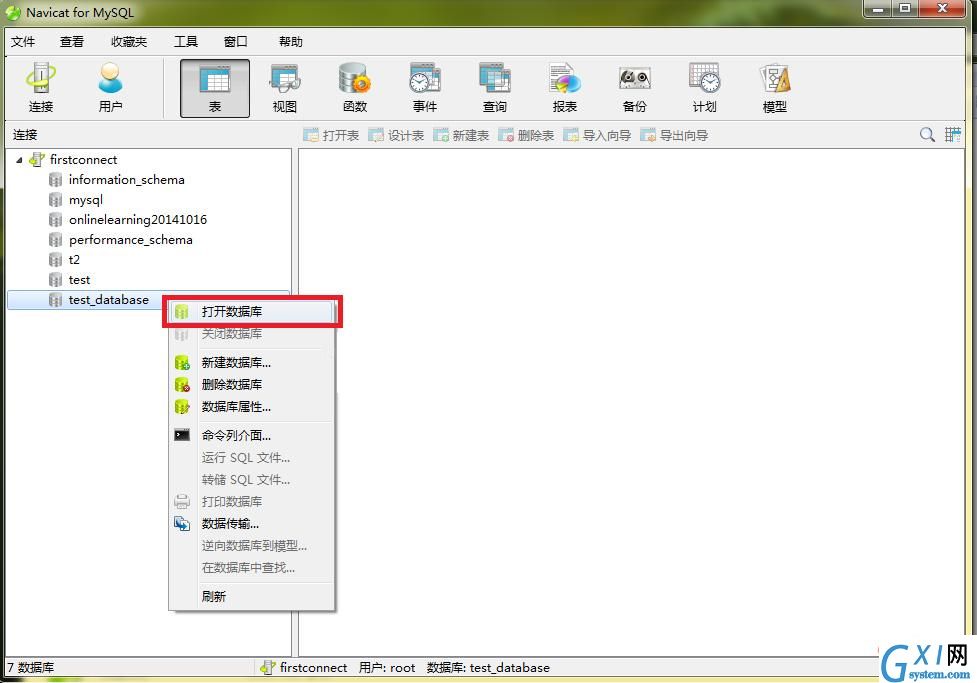Click the grid view mode icon
This screenshot has height=683, width=977.
(953, 135)
